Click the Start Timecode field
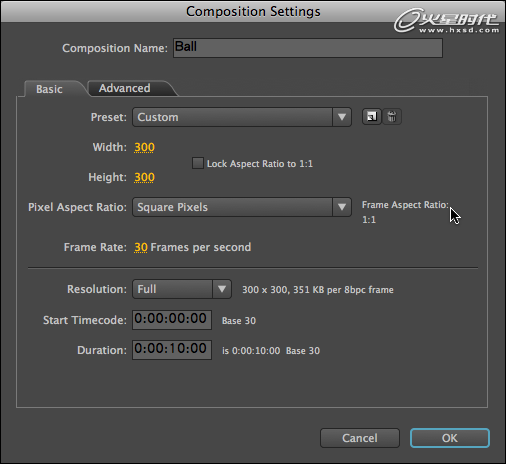The image size is (506, 464). point(172,320)
